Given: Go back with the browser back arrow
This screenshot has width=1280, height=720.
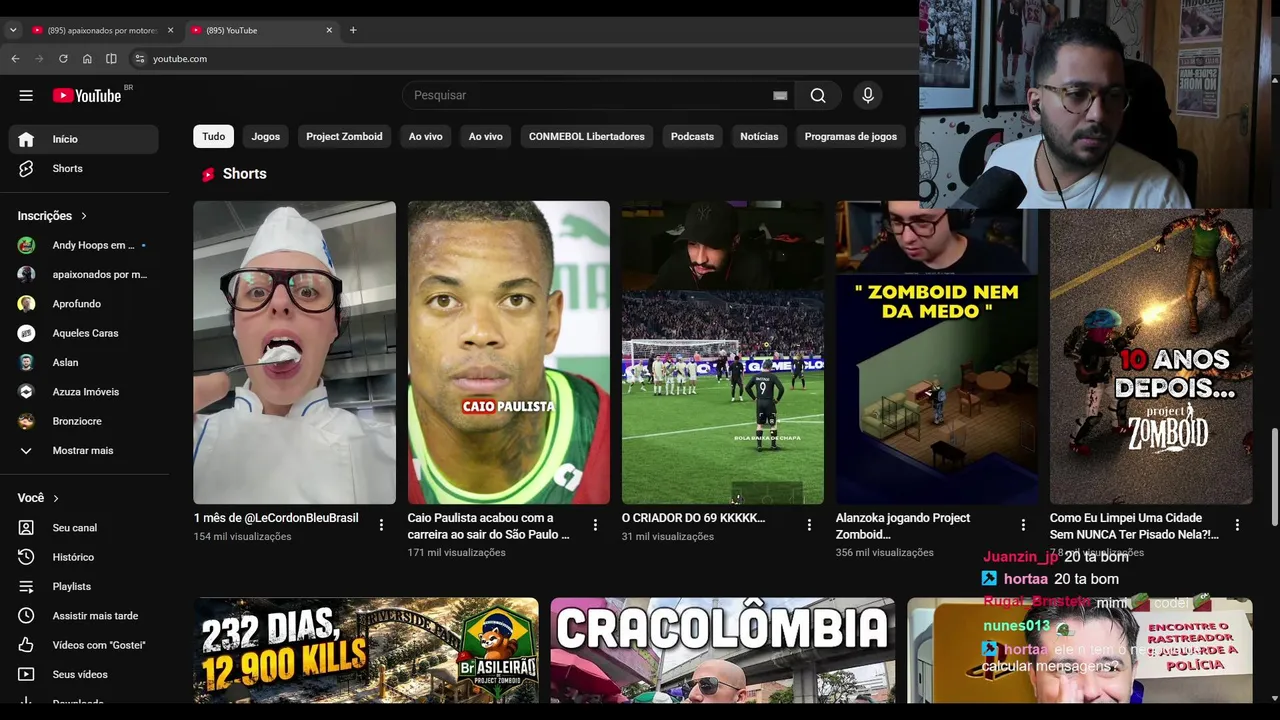Looking at the screenshot, I should pos(15,59).
